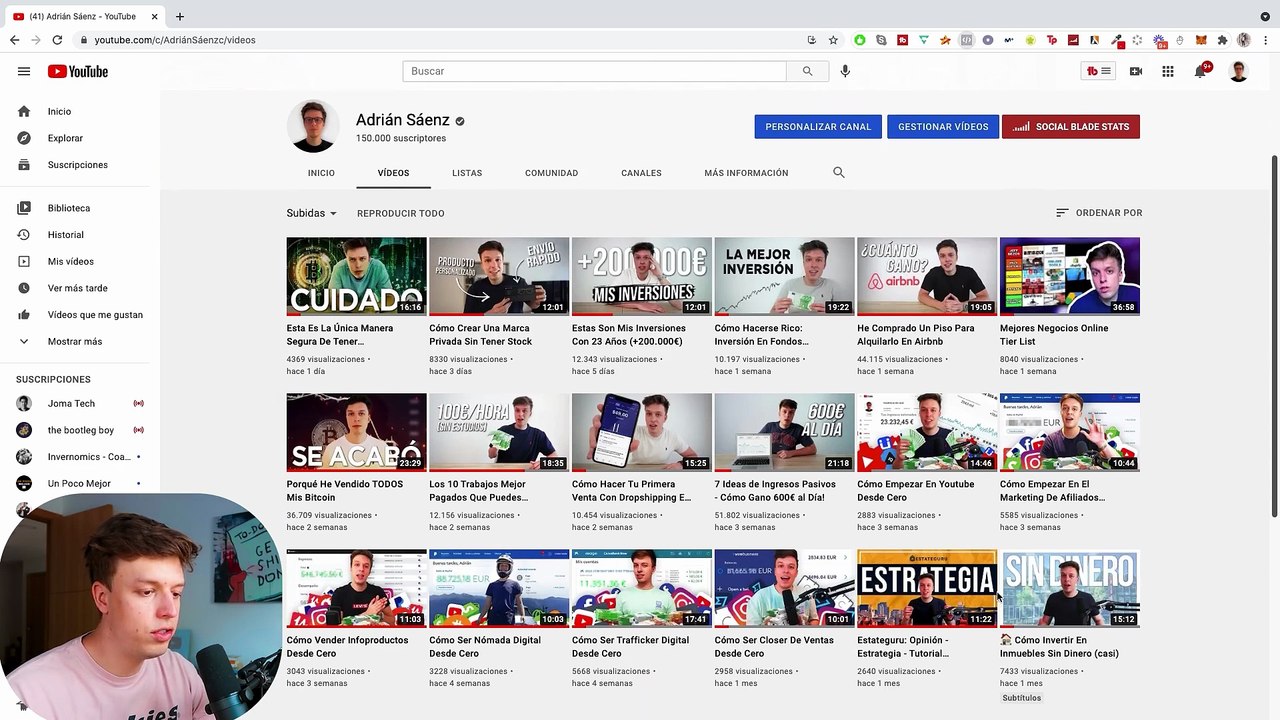This screenshot has height=720, width=1280.
Task: Open the Subidas dropdown
Action: coord(312,213)
